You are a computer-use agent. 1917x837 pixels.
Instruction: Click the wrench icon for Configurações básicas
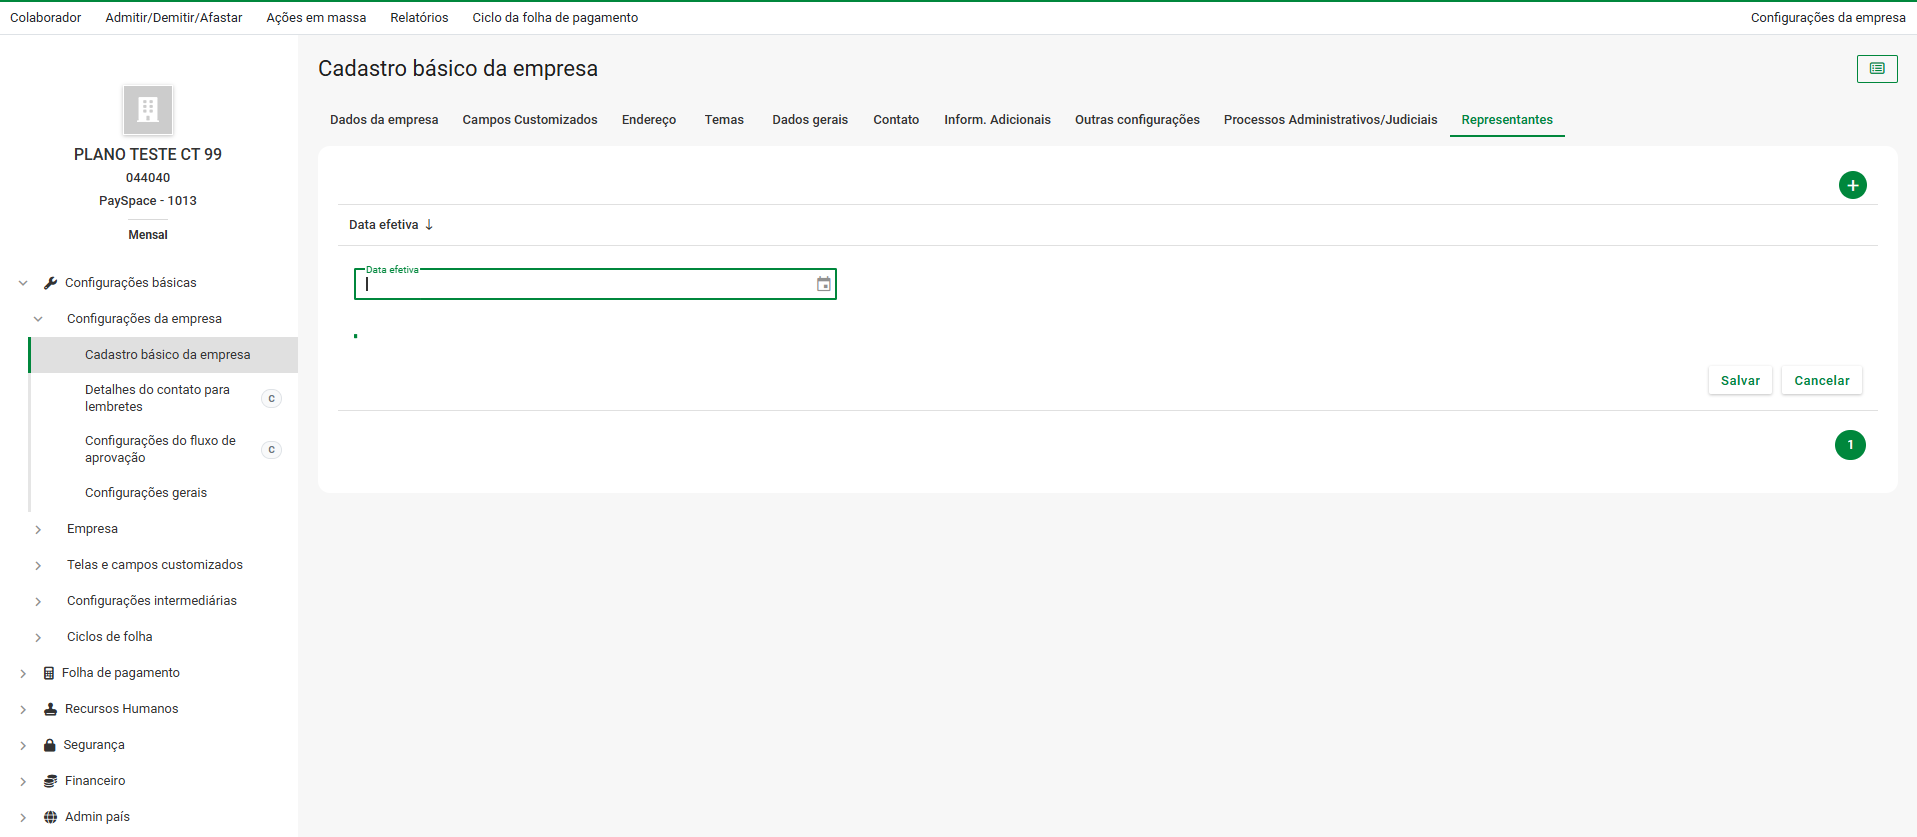click(50, 283)
